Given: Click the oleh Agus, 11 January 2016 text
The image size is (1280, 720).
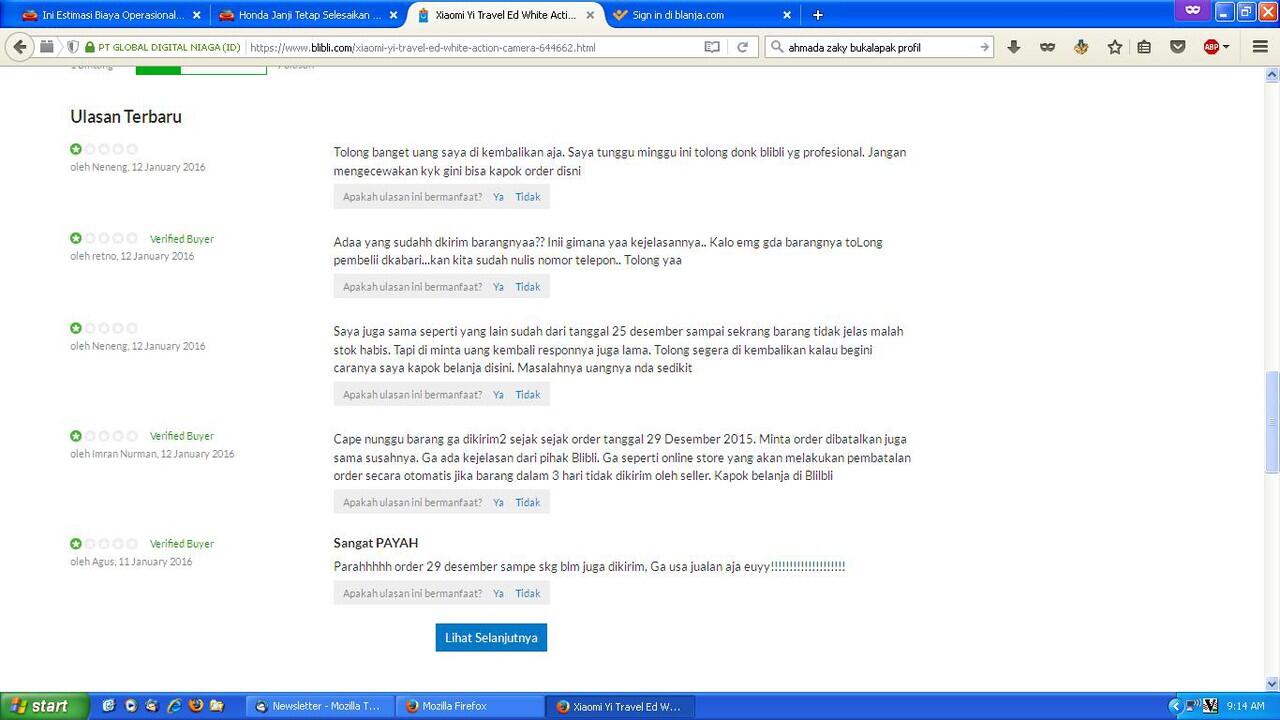Looking at the screenshot, I should [x=131, y=562].
